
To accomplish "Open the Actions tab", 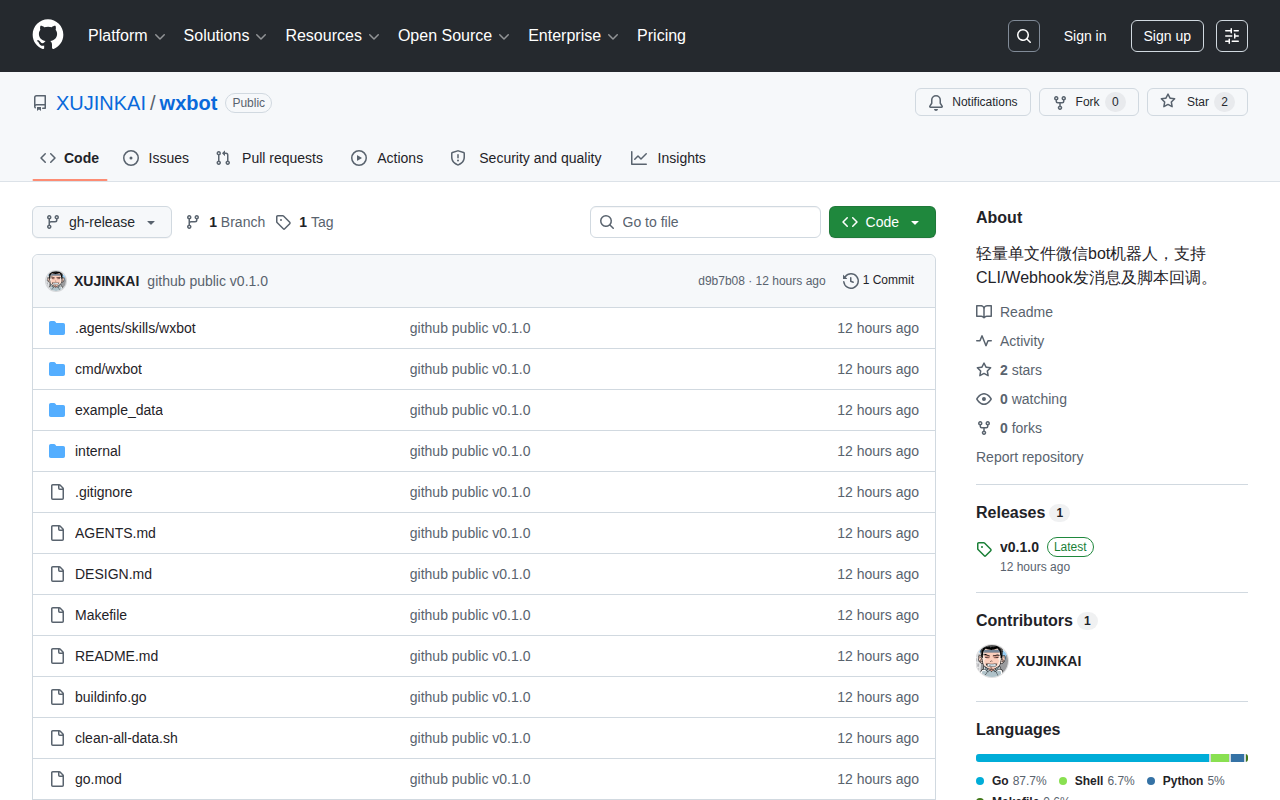I will pyautogui.click(x=387, y=158).
